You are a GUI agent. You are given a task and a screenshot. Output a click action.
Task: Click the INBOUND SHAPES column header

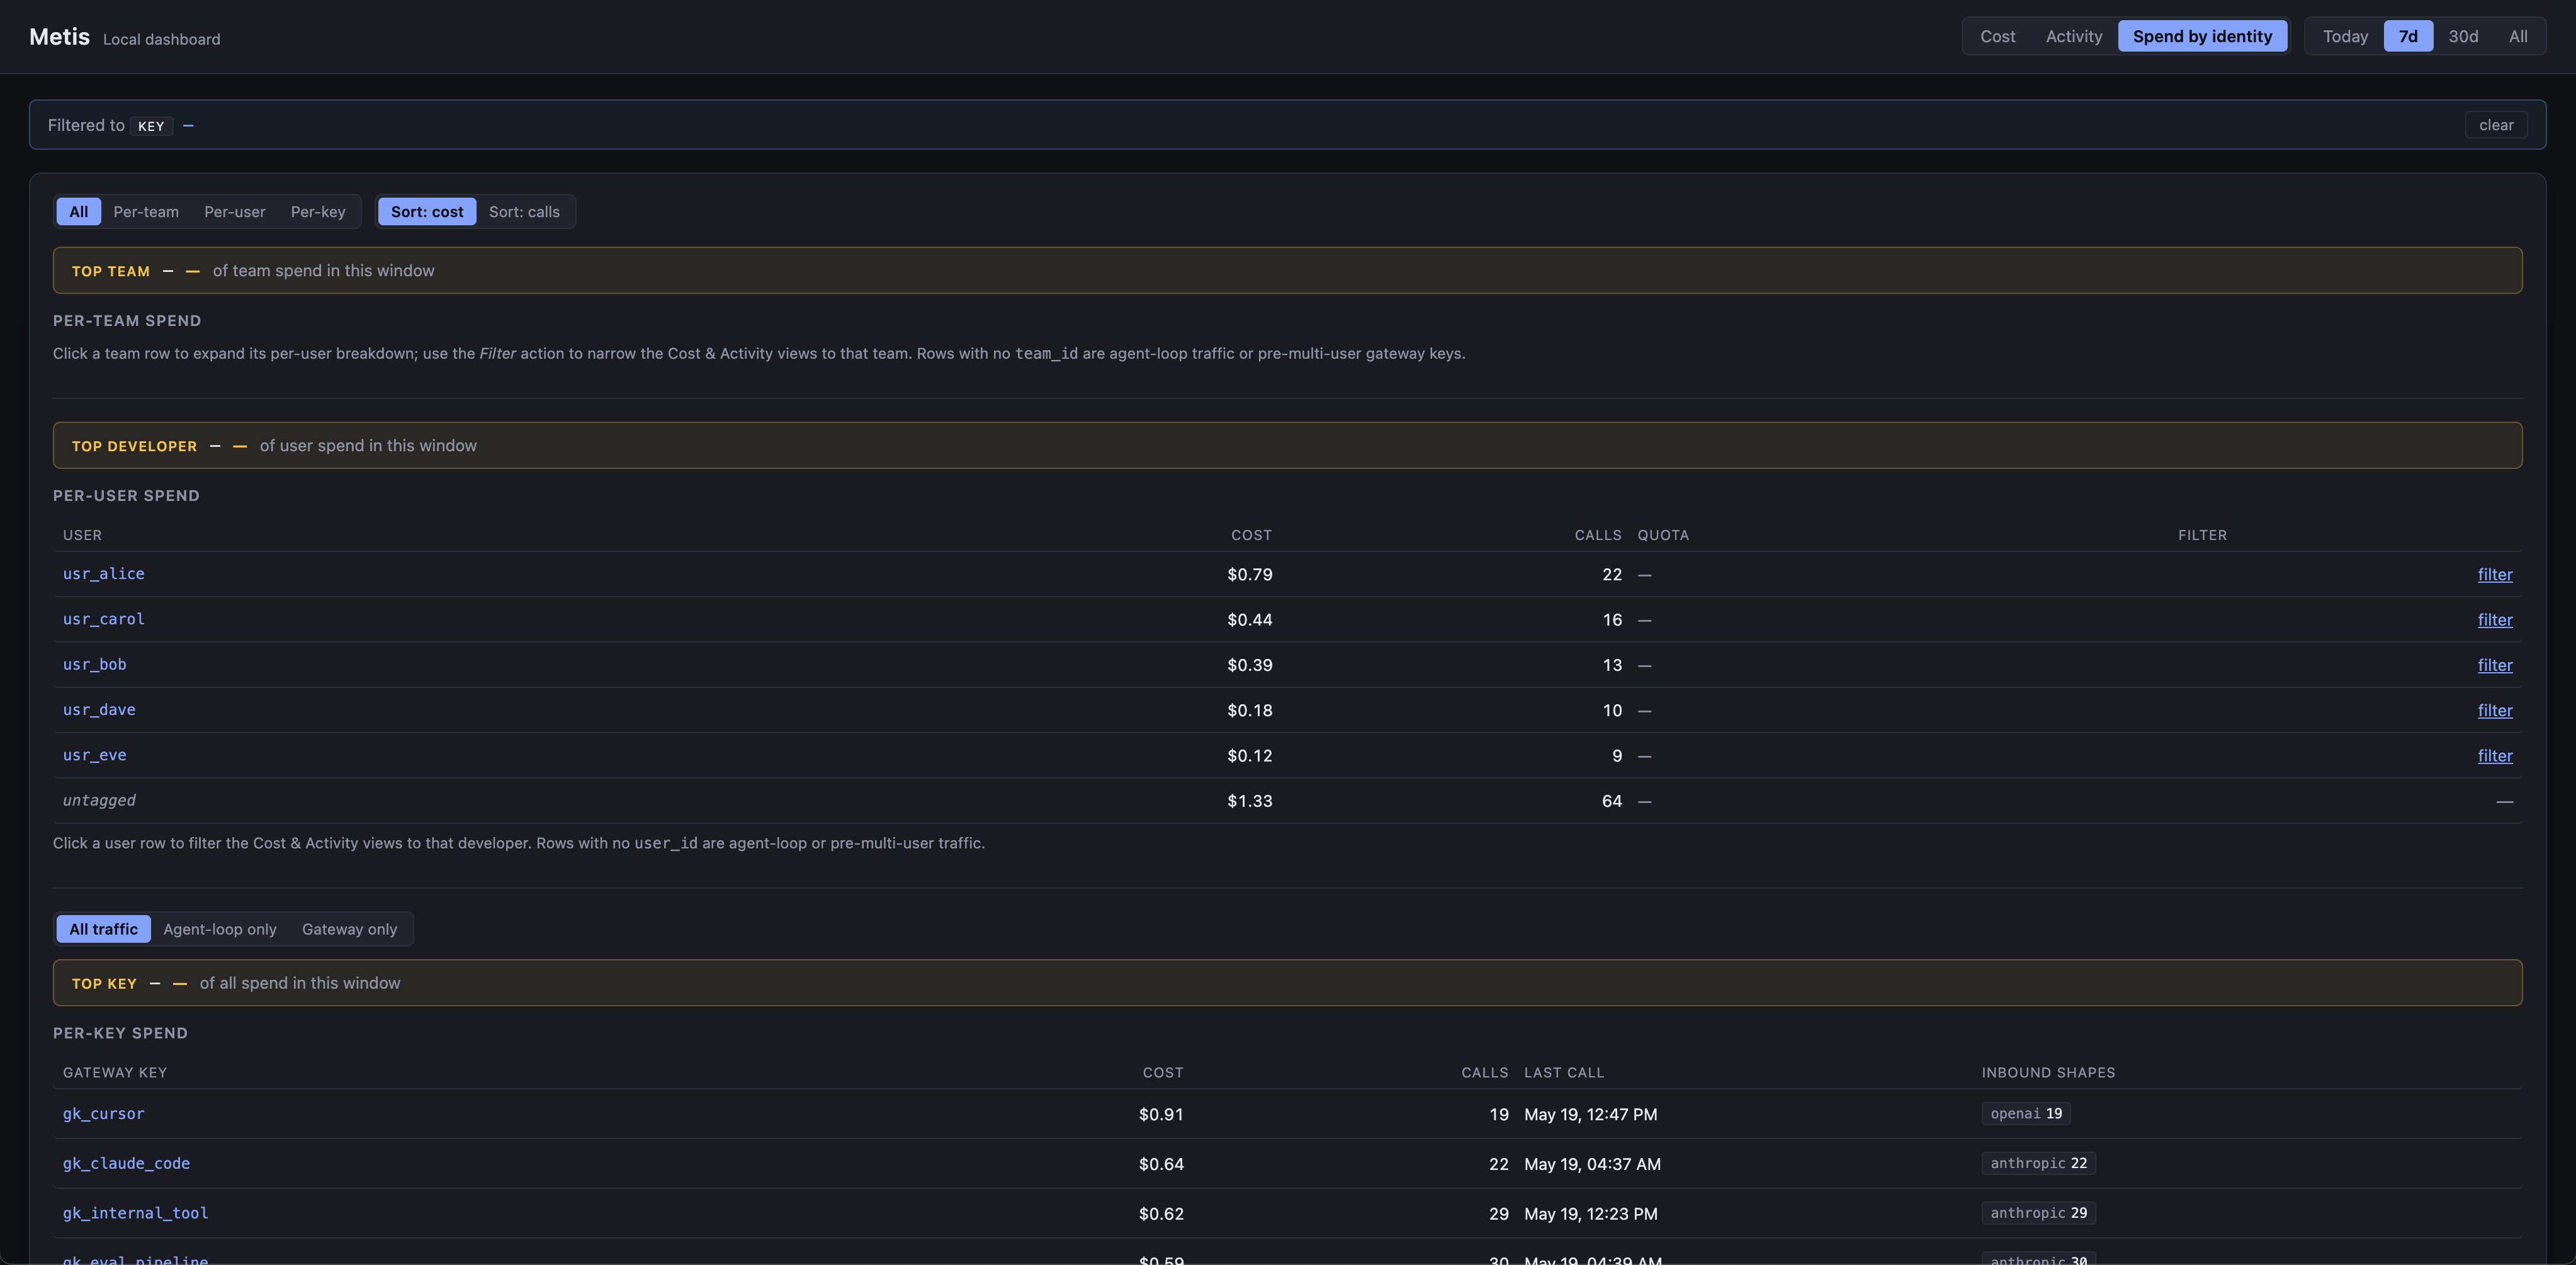(x=2048, y=1072)
